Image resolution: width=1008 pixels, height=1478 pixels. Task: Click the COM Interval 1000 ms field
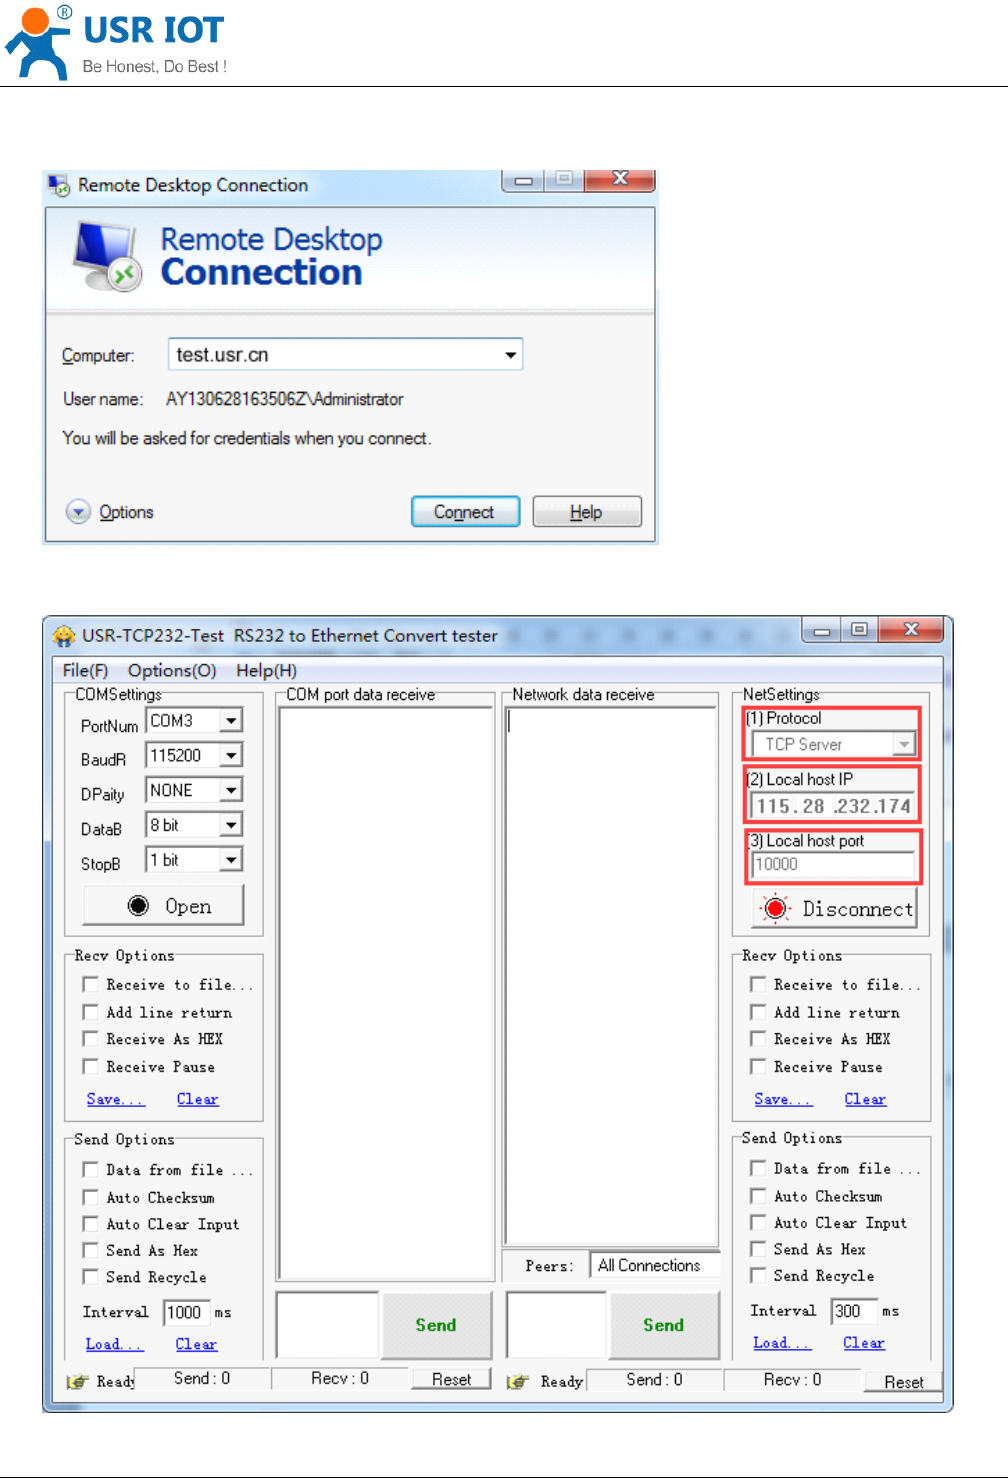coord(186,1312)
